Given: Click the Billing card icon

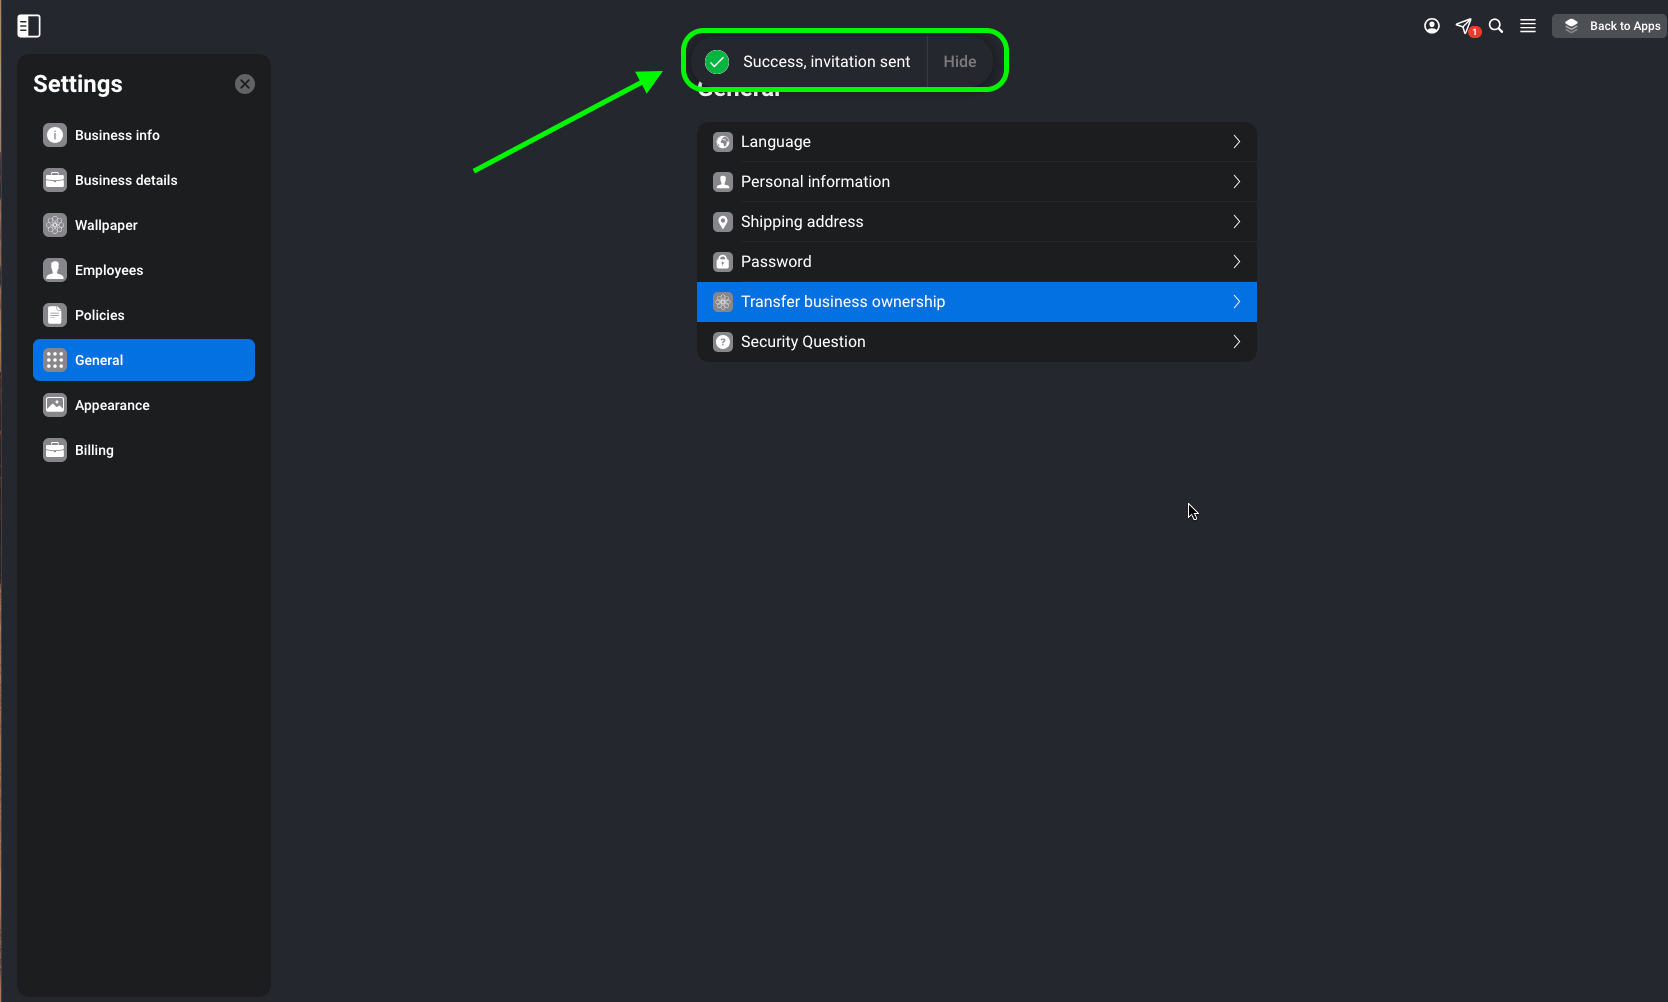Looking at the screenshot, I should click(55, 450).
